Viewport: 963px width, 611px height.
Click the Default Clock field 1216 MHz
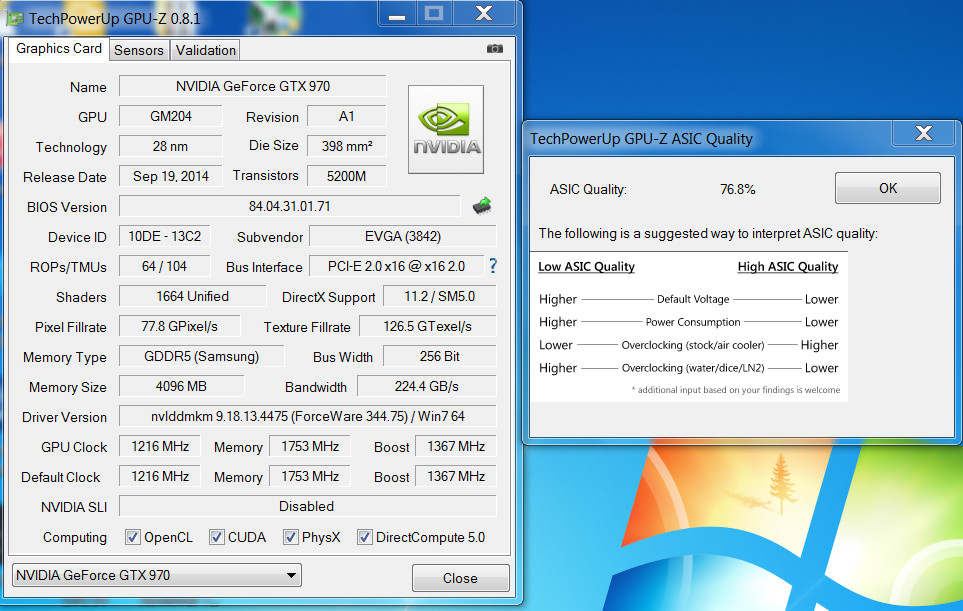click(x=160, y=477)
